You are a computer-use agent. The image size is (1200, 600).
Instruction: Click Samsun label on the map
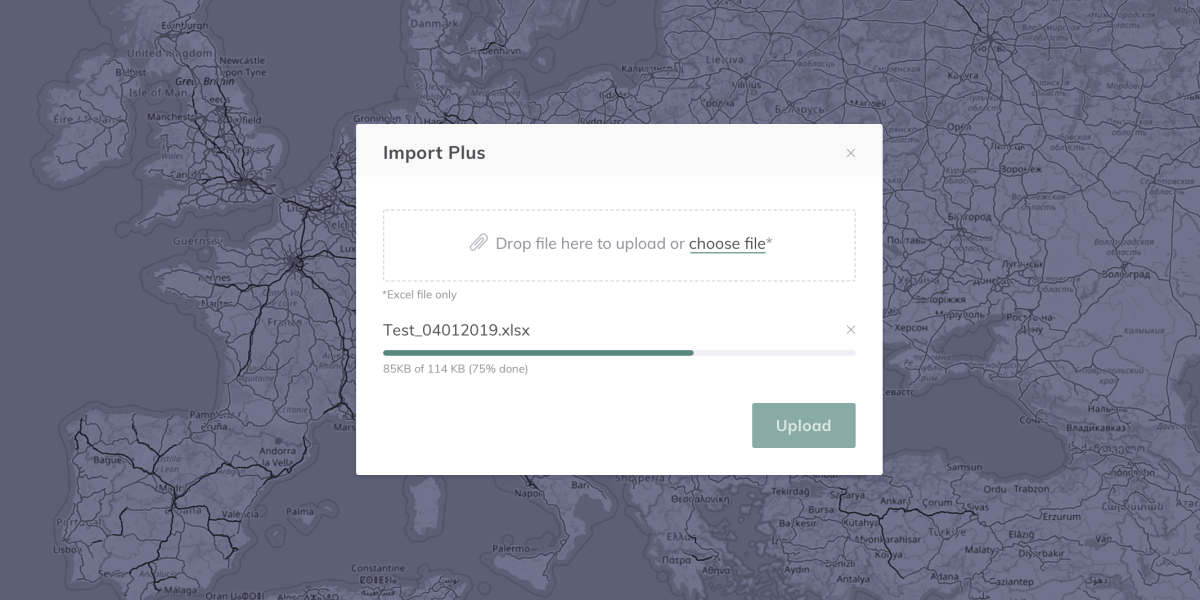click(x=964, y=466)
